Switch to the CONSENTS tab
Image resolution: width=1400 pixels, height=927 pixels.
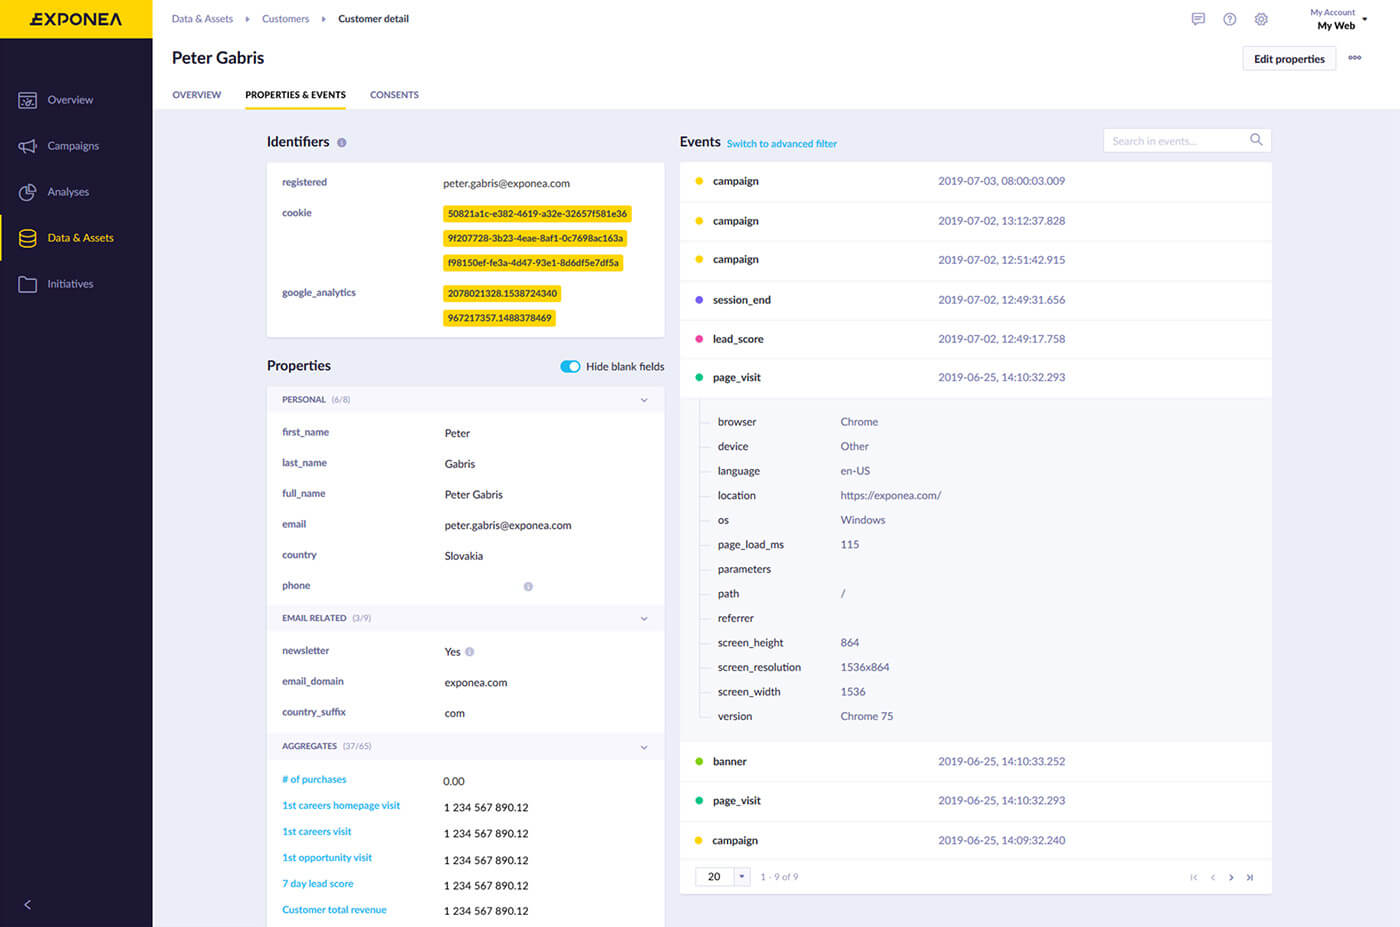pyautogui.click(x=394, y=94)
